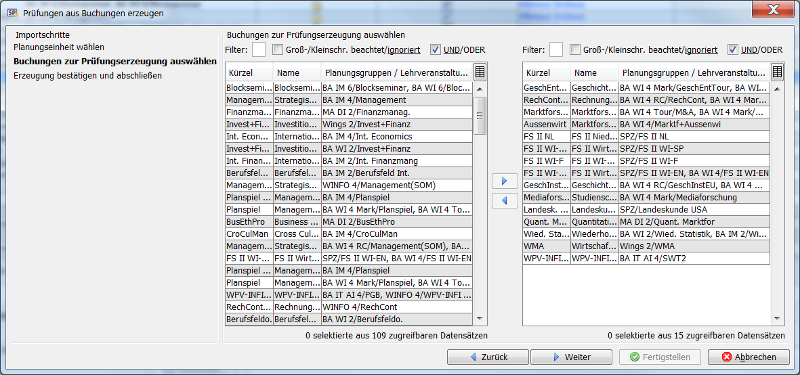Toggle left UND/ODER checkbox
Viewport: 800px width, 375px height.
point(435,49)
